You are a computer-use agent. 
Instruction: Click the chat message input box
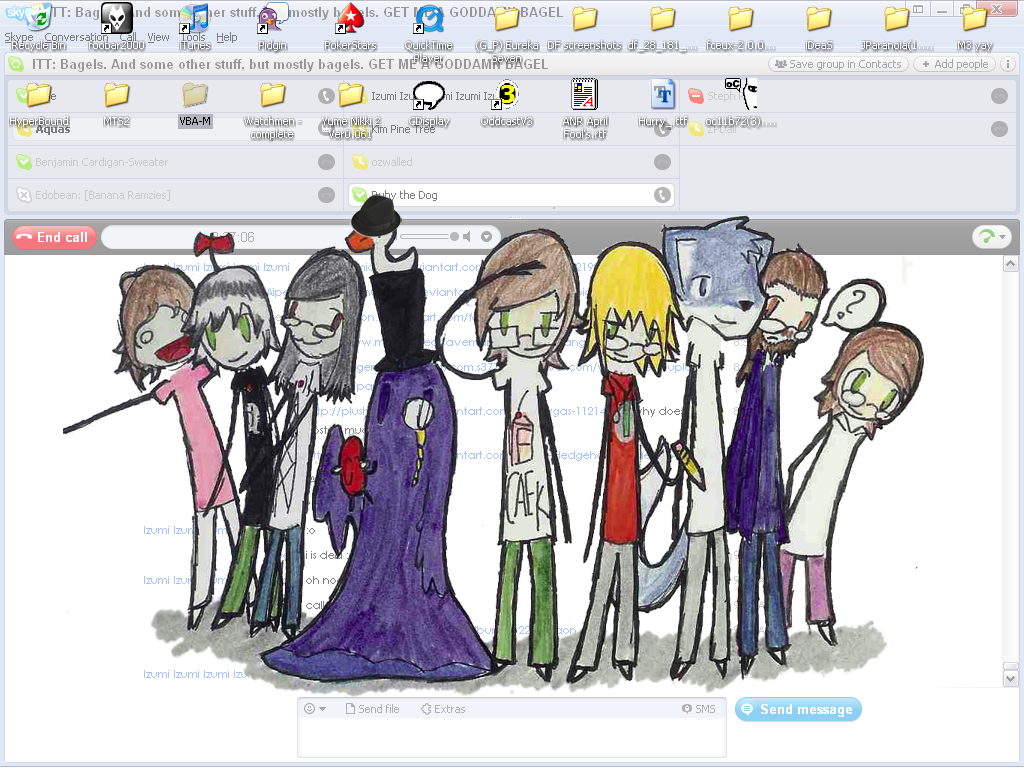point(512,738)
